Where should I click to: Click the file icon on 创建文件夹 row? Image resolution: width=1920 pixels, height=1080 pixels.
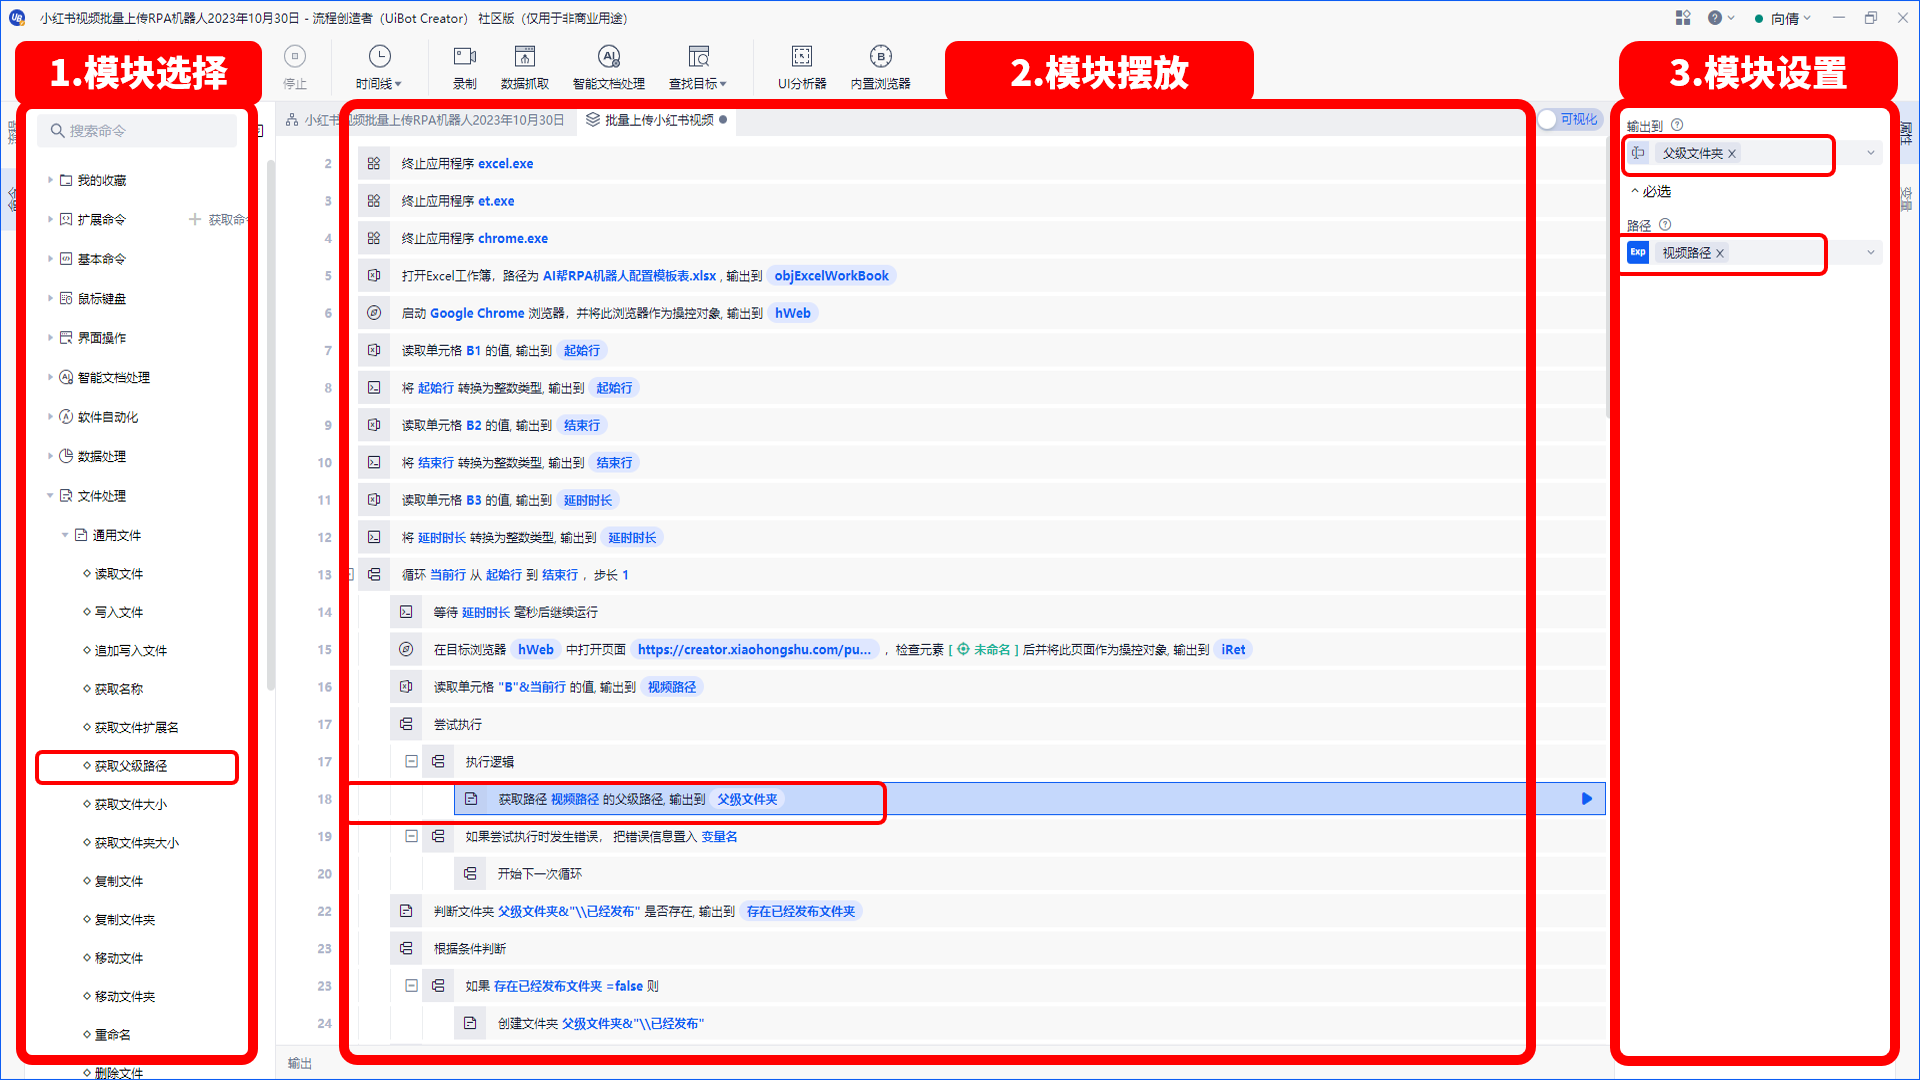[470, 1023]
